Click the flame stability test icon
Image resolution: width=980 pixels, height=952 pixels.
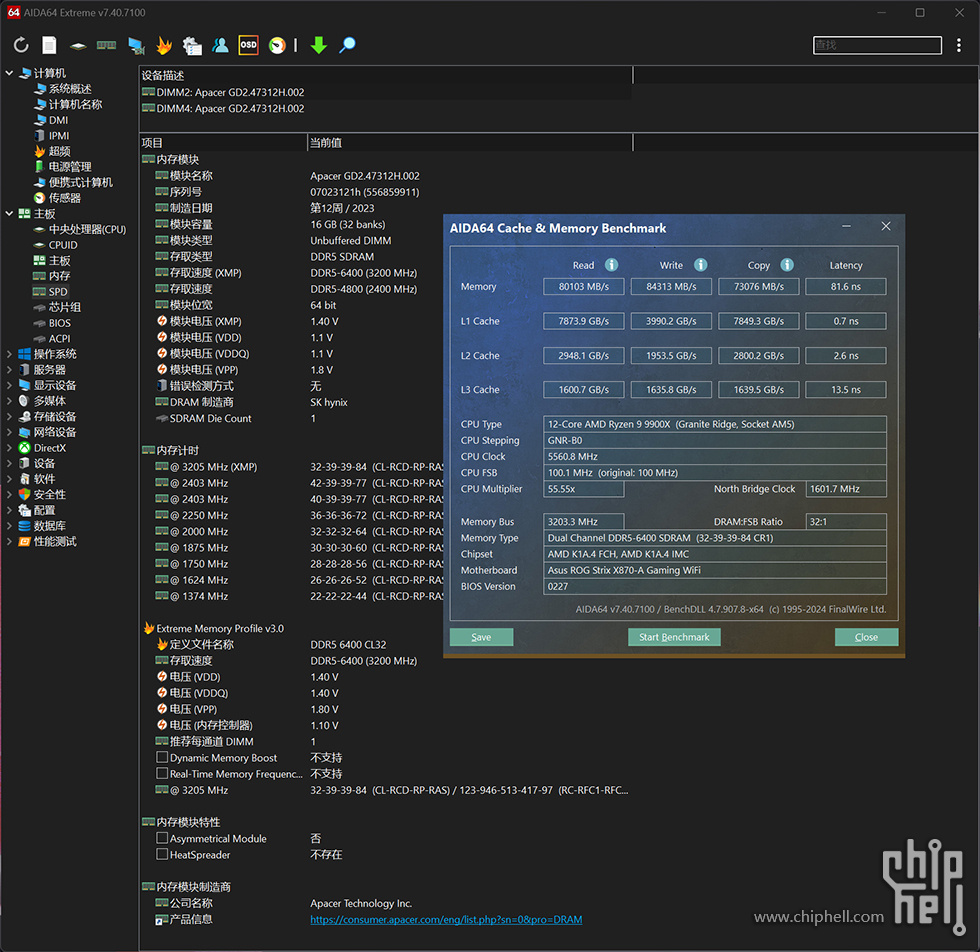164,45
